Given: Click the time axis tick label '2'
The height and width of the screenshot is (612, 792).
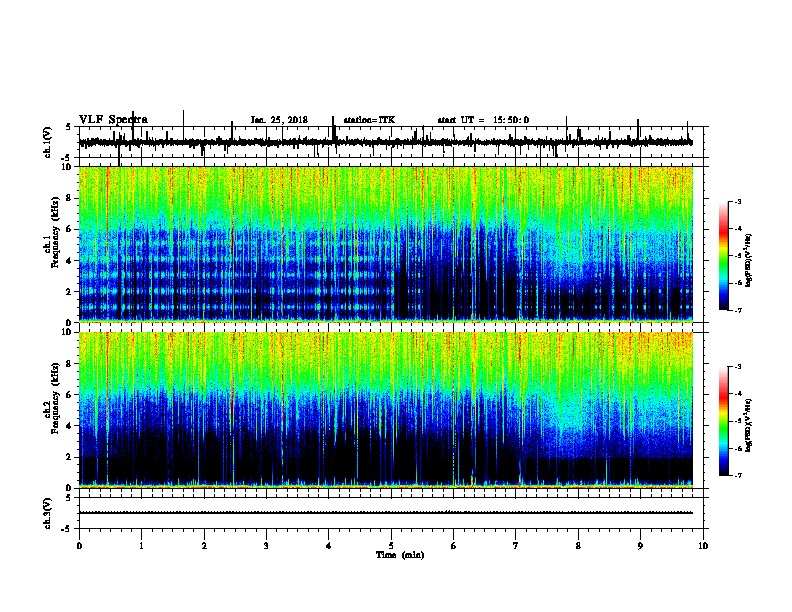Looking at the screenshot, I should tap(204, 546).
